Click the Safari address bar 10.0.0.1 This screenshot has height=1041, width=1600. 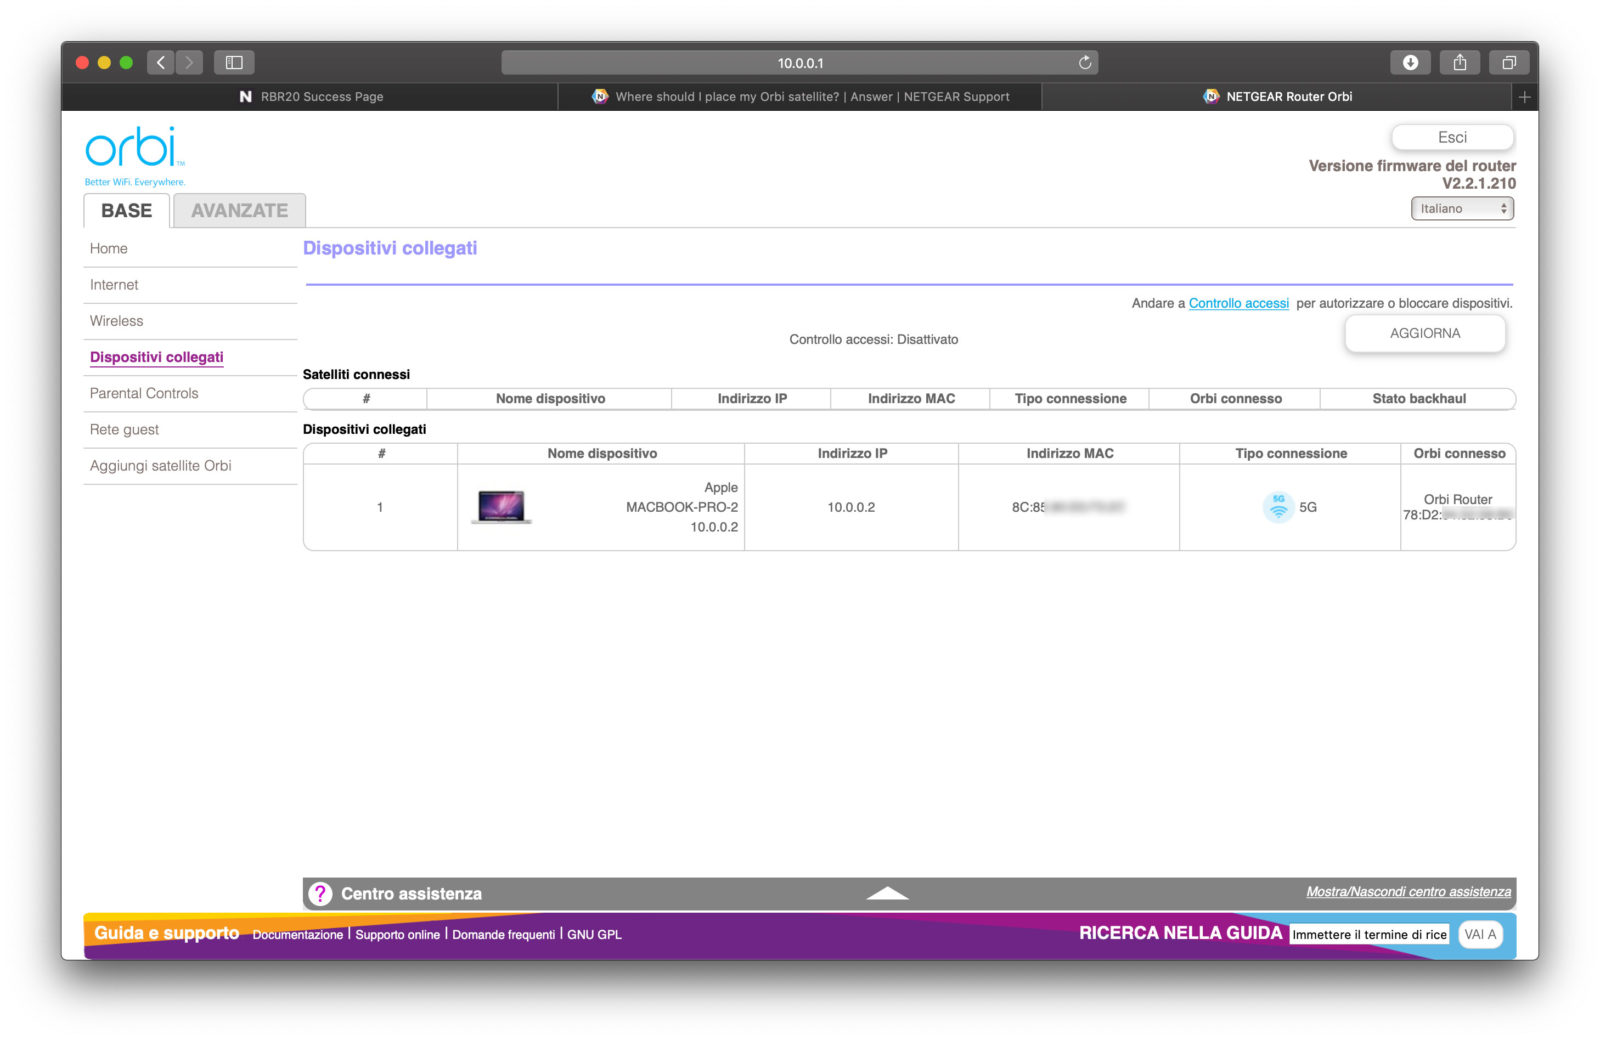800,63
